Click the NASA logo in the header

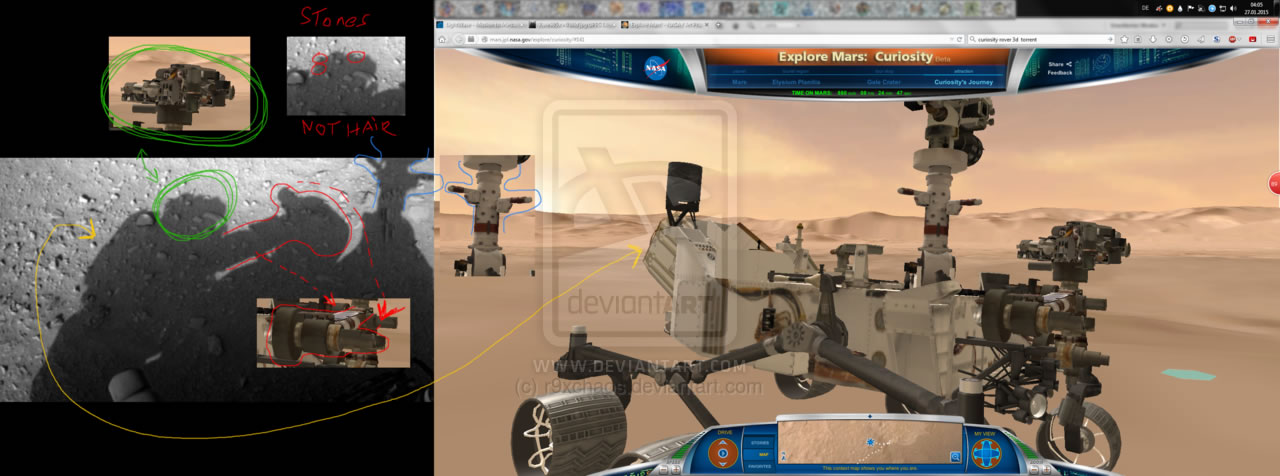click(x=656, y=68)
